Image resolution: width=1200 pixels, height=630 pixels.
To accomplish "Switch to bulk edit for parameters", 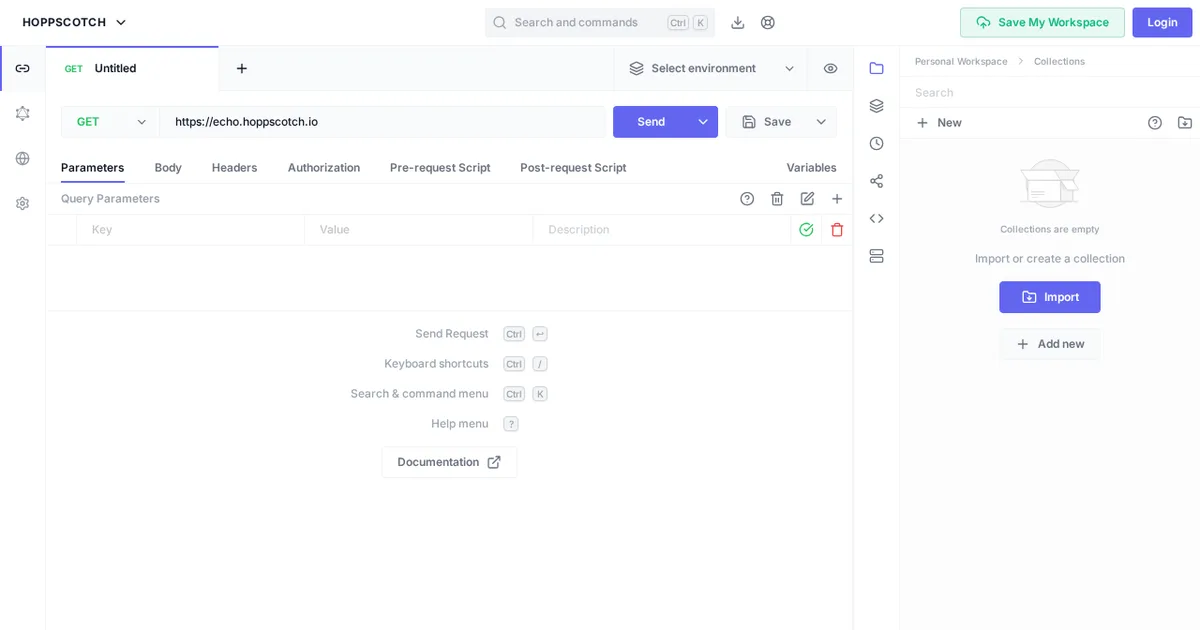I will (x=807, y=198).
